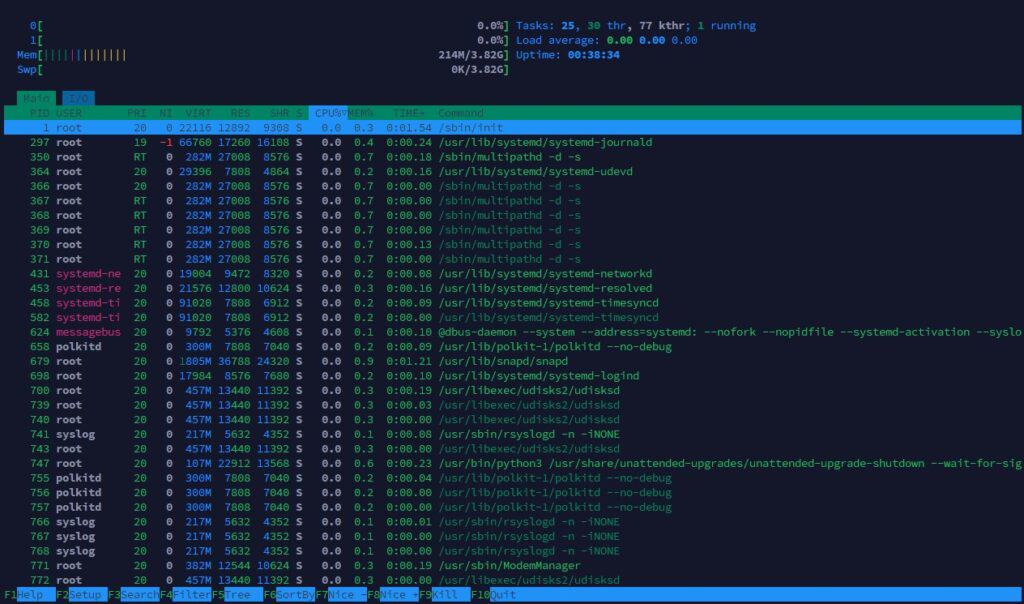Screen dimensions: 1024x604
Task: Select the Main tab
Action: coord(37,98)
